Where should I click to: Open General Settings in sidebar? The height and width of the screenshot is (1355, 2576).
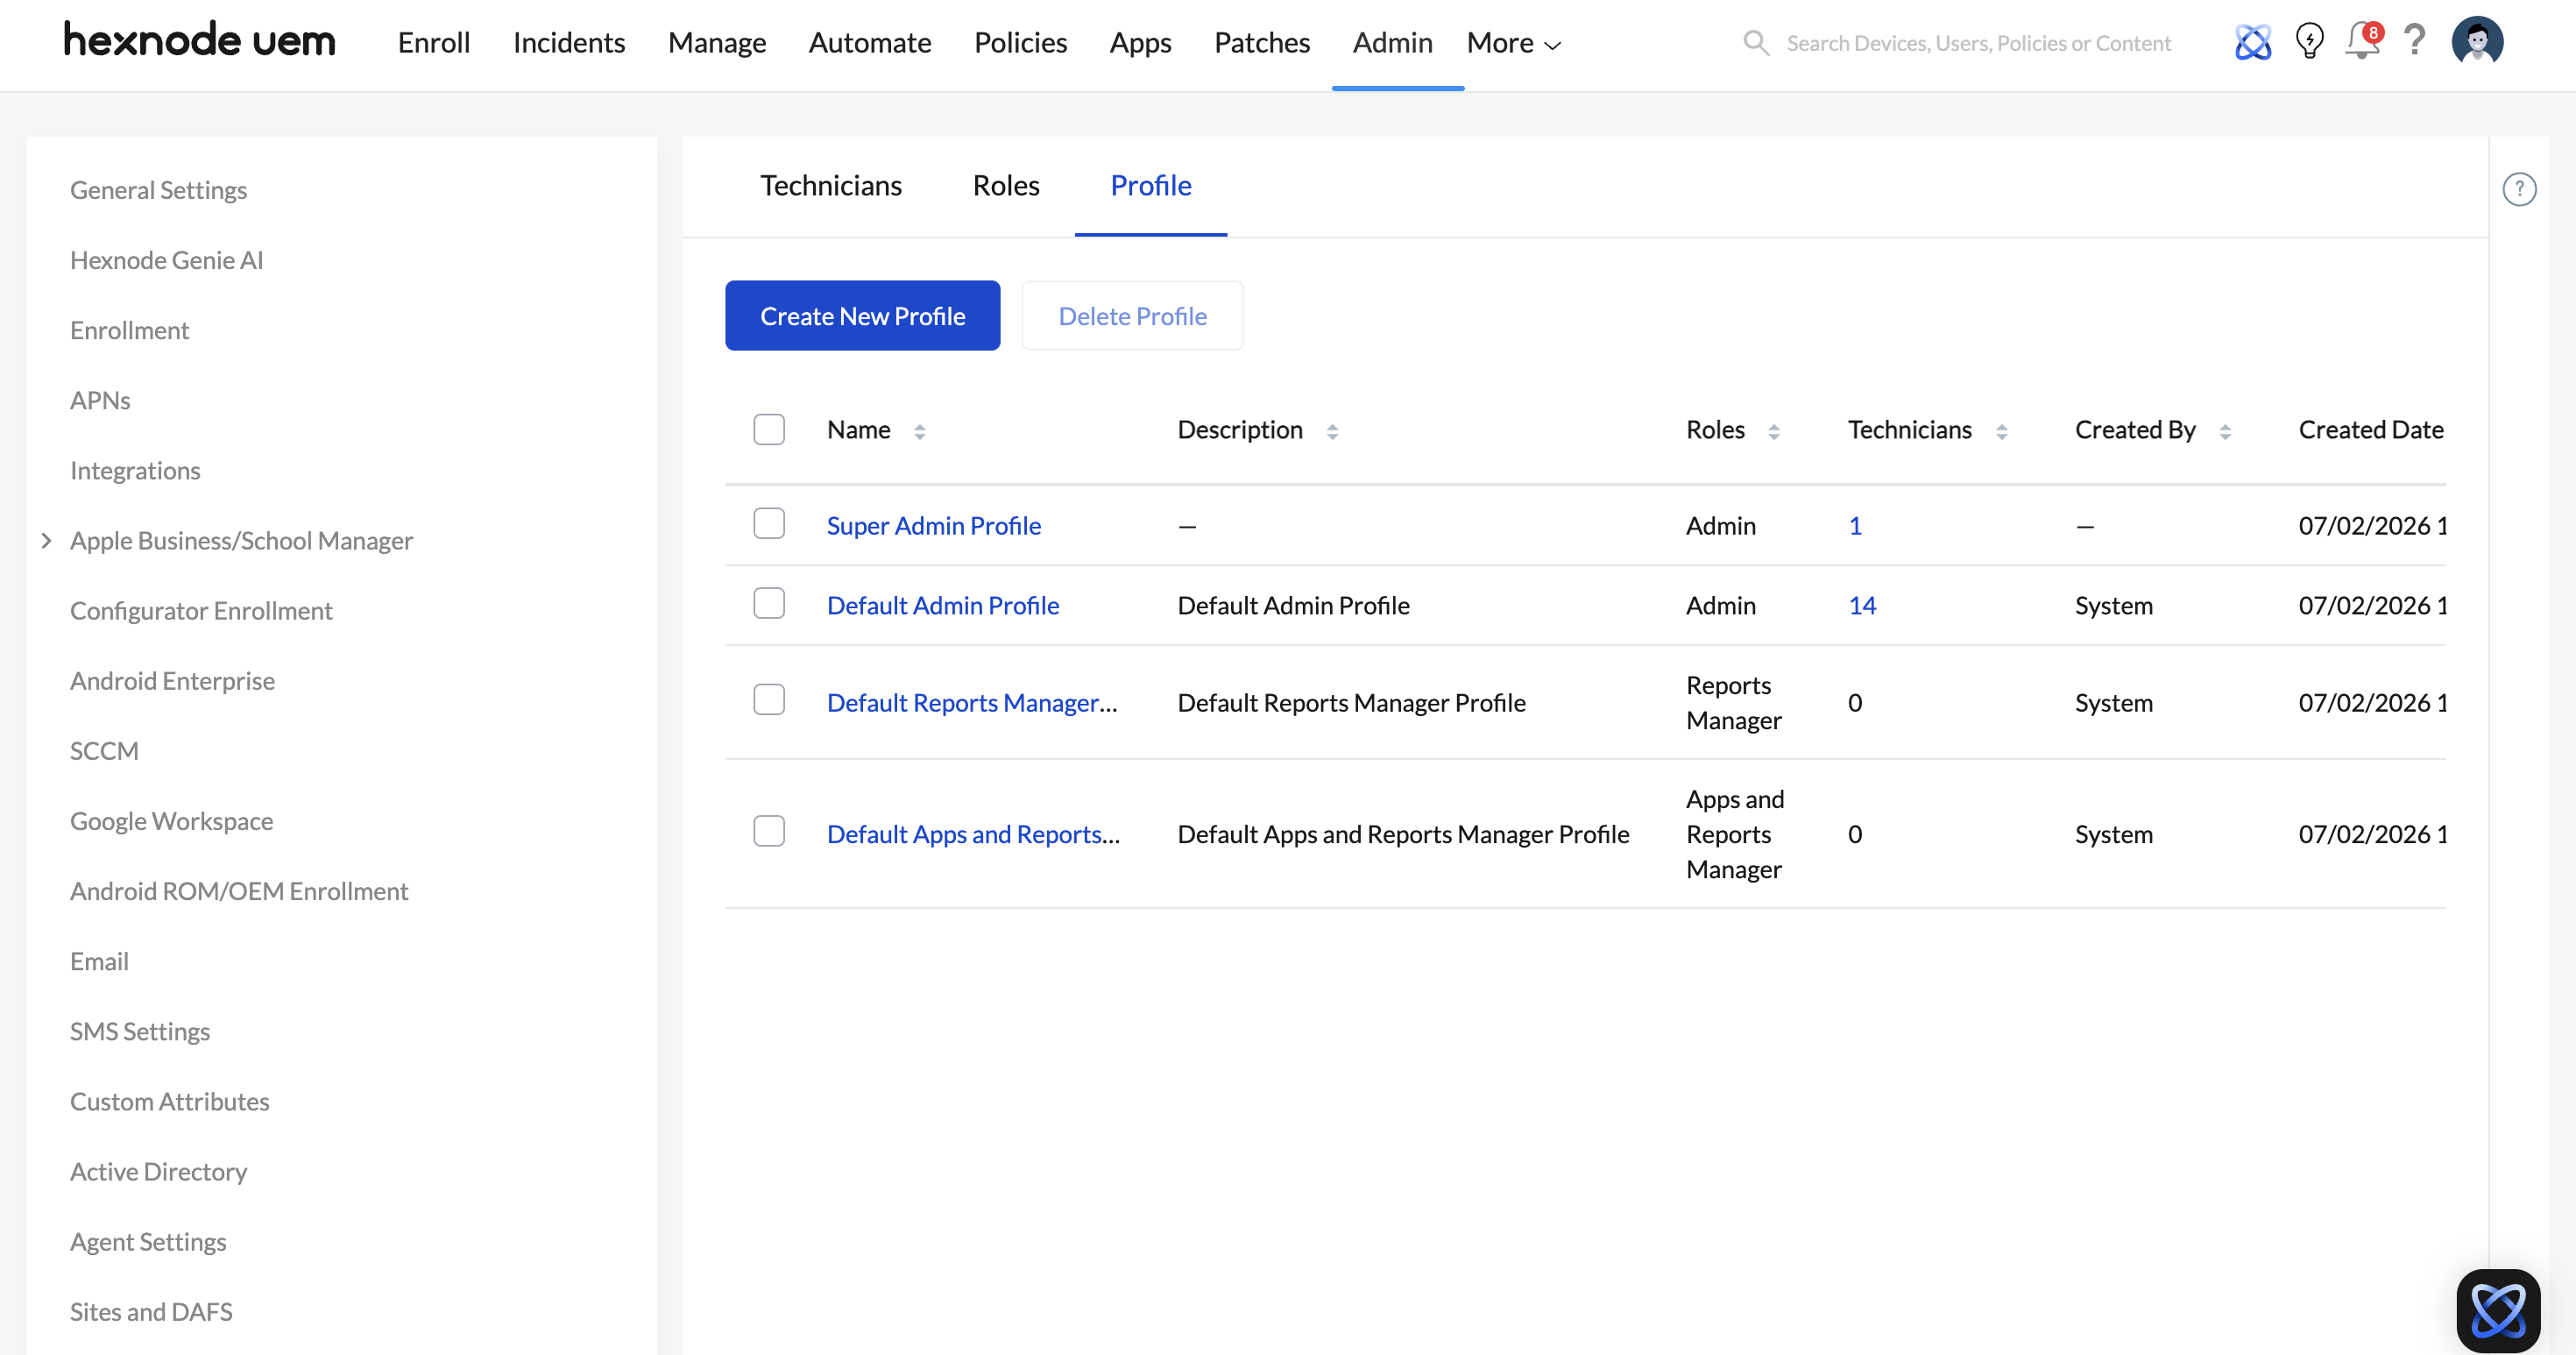tap(158, 190)
